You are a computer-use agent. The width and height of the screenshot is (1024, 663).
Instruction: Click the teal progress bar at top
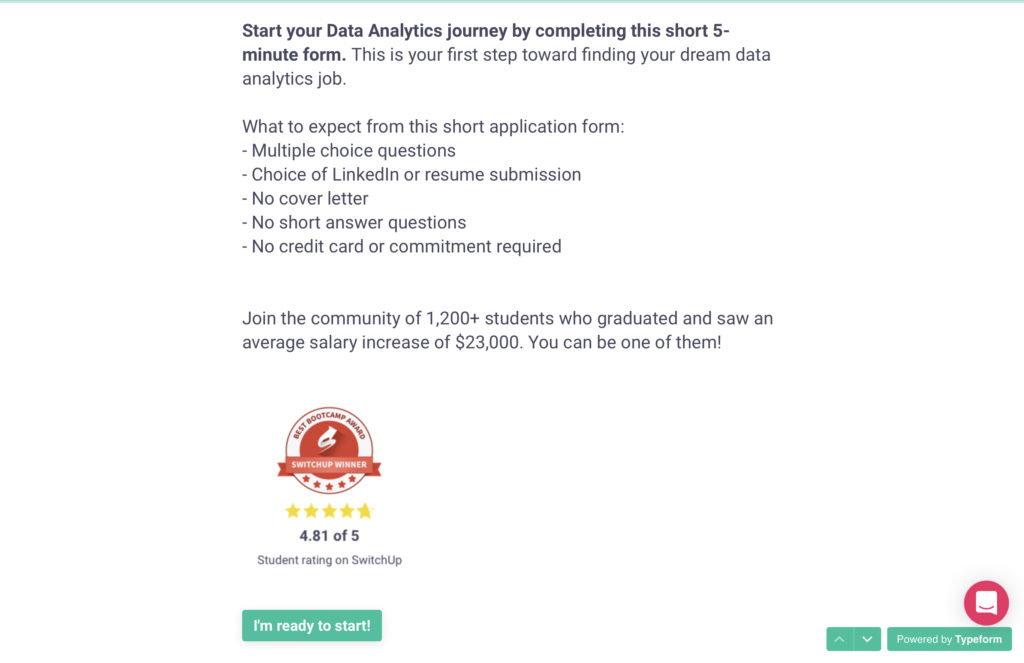(512, 2)
